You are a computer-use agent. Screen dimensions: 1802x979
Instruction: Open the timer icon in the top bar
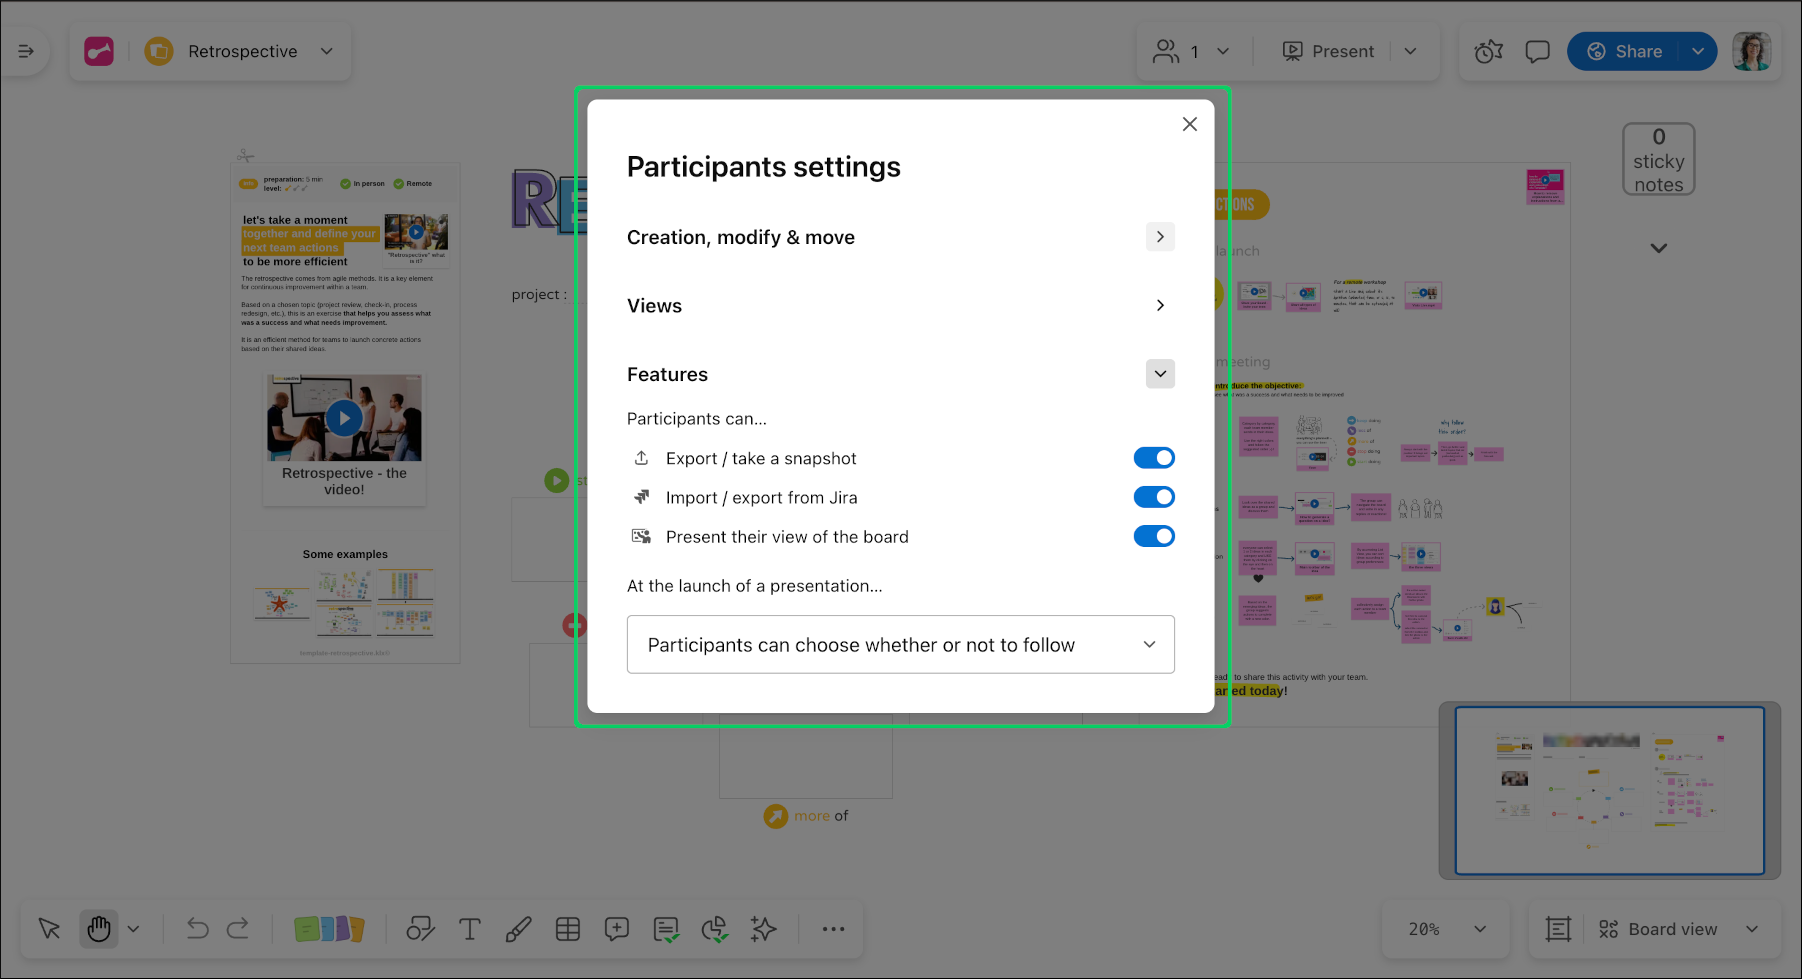pyautogui.click(x=1487, y=51)
